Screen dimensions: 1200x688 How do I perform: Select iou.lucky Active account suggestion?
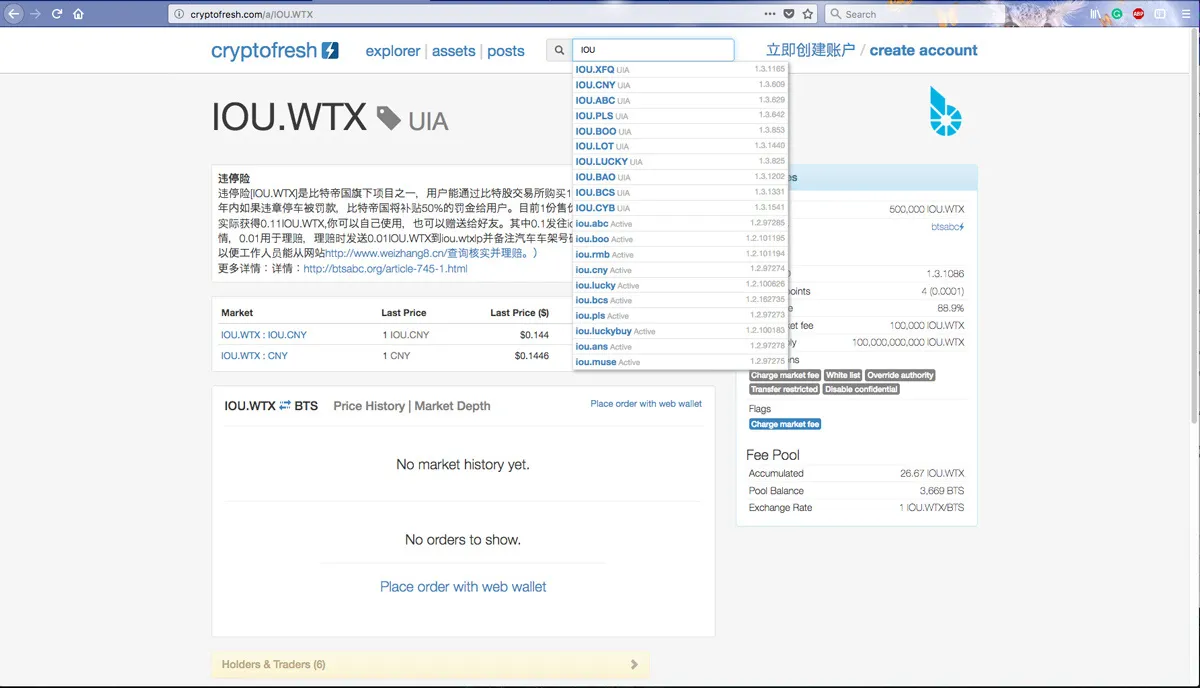click(681, 285)
